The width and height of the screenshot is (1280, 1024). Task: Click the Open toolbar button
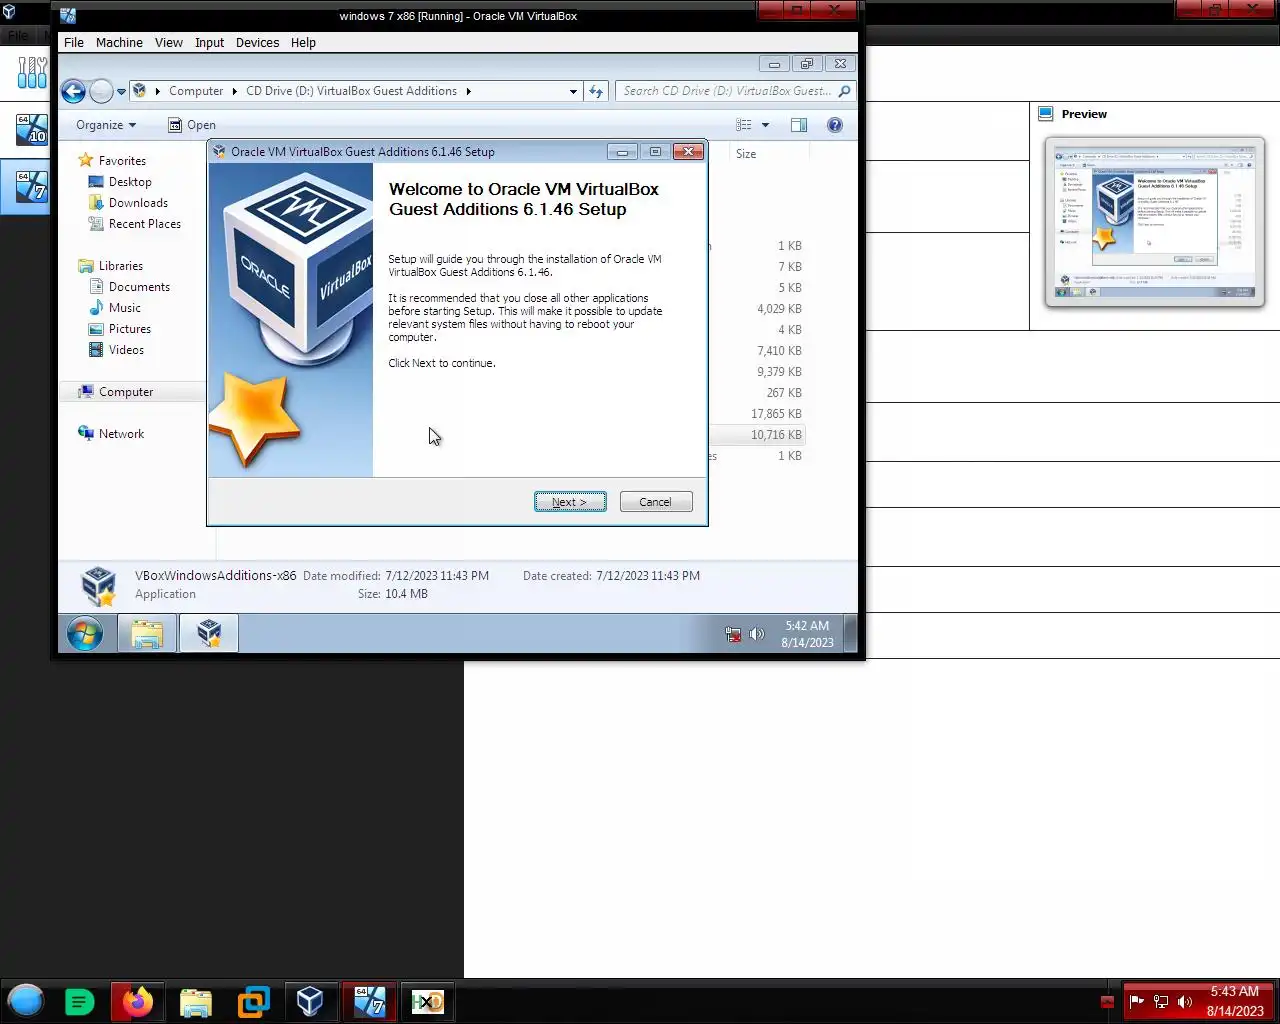click(x=191, y=125)
